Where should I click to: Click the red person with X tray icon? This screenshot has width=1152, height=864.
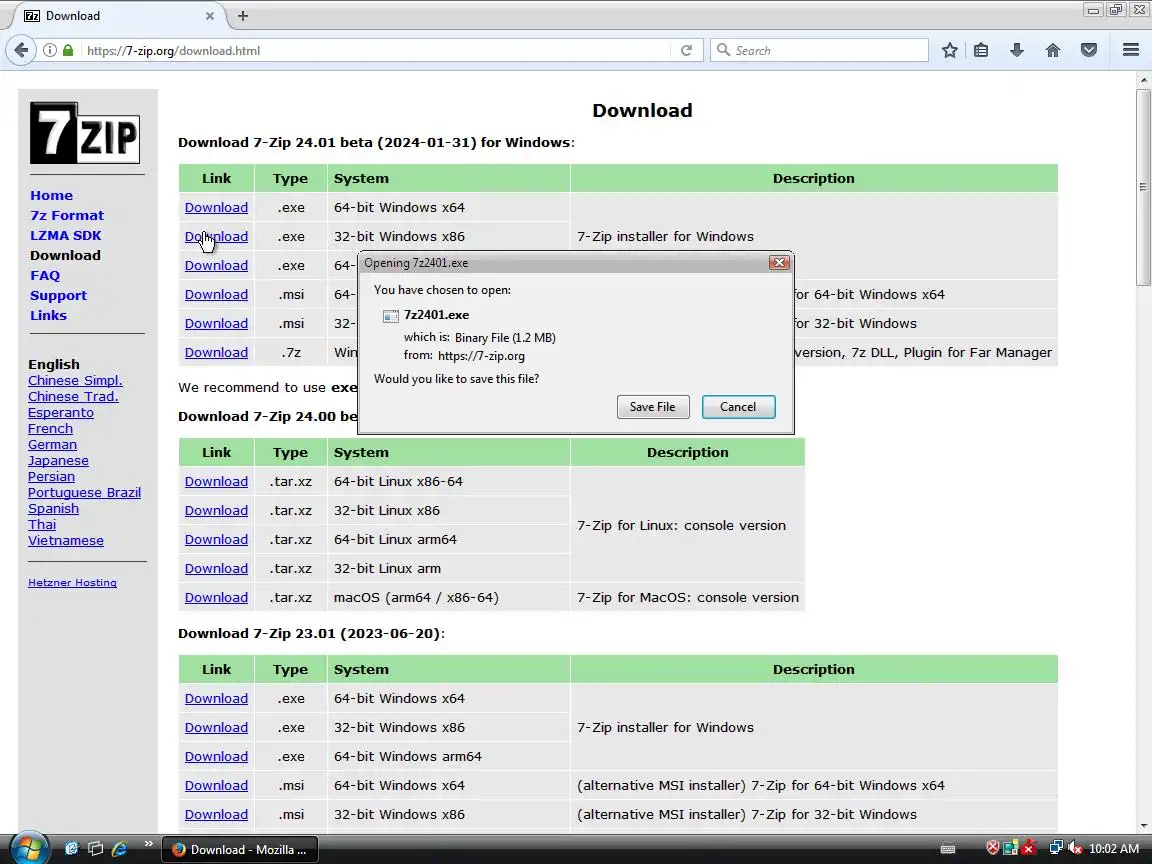[1029, 848]
